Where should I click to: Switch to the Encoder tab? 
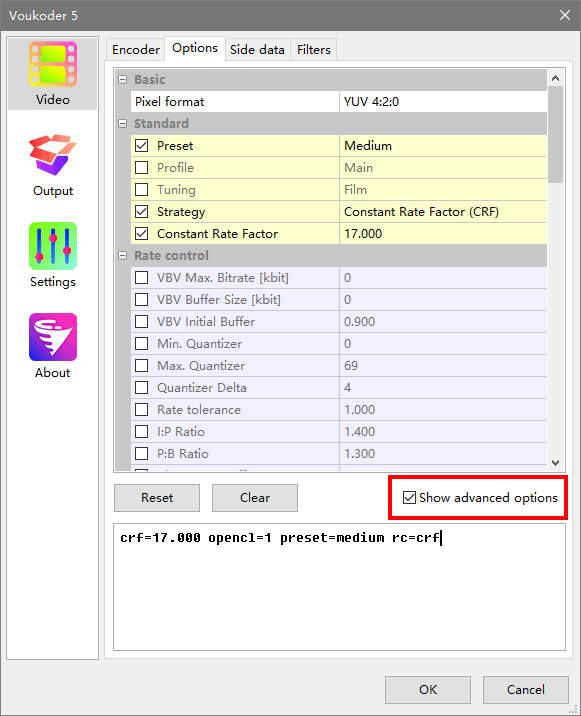[x=136, y=49]
